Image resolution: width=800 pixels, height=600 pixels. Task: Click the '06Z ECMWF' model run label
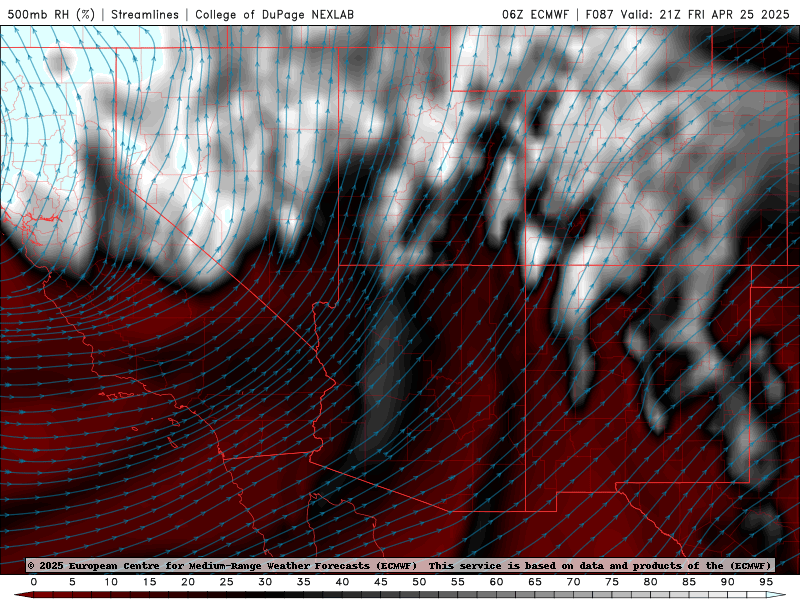click(535, 14)
